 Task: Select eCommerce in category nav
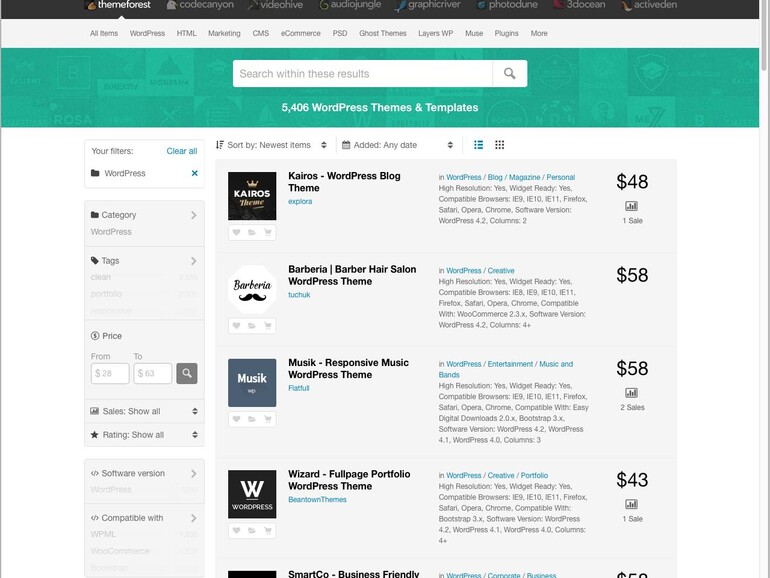coord(301,33)
